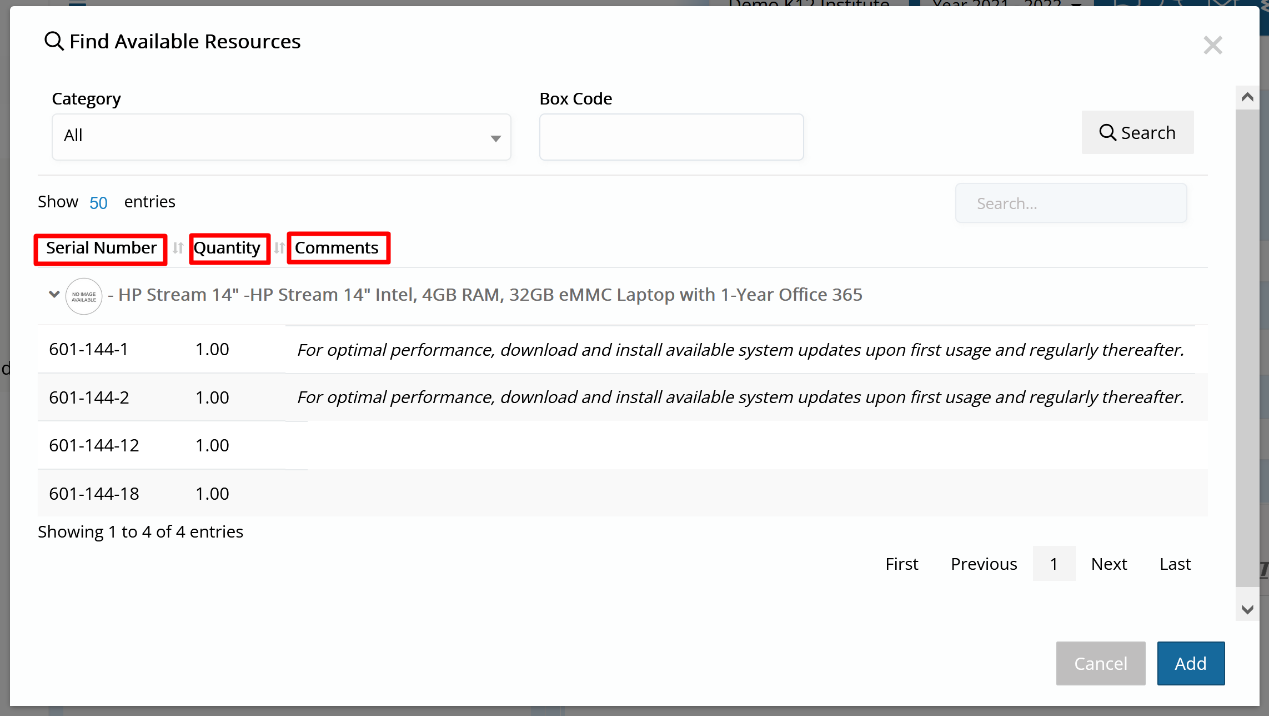Collapse the HP Stream 14" group chevron
The image size is (1269, 716).
[55, 295]
